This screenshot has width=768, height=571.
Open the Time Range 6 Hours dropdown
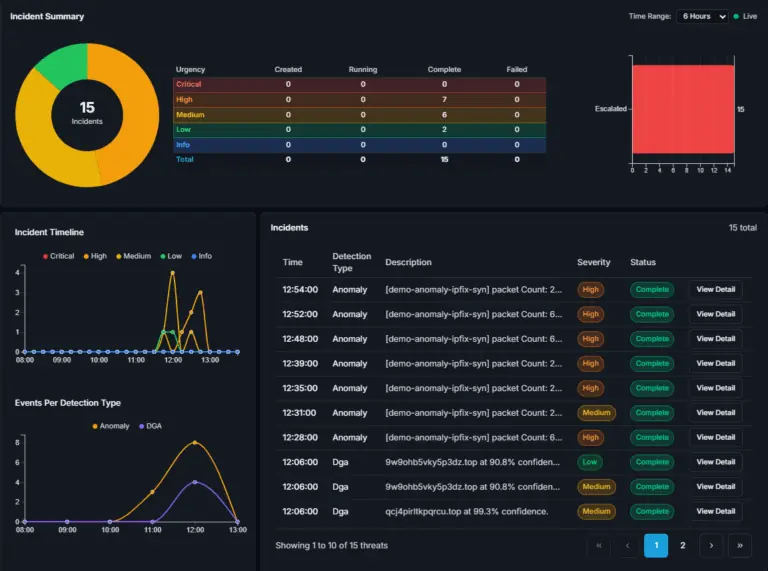point(702,16)
